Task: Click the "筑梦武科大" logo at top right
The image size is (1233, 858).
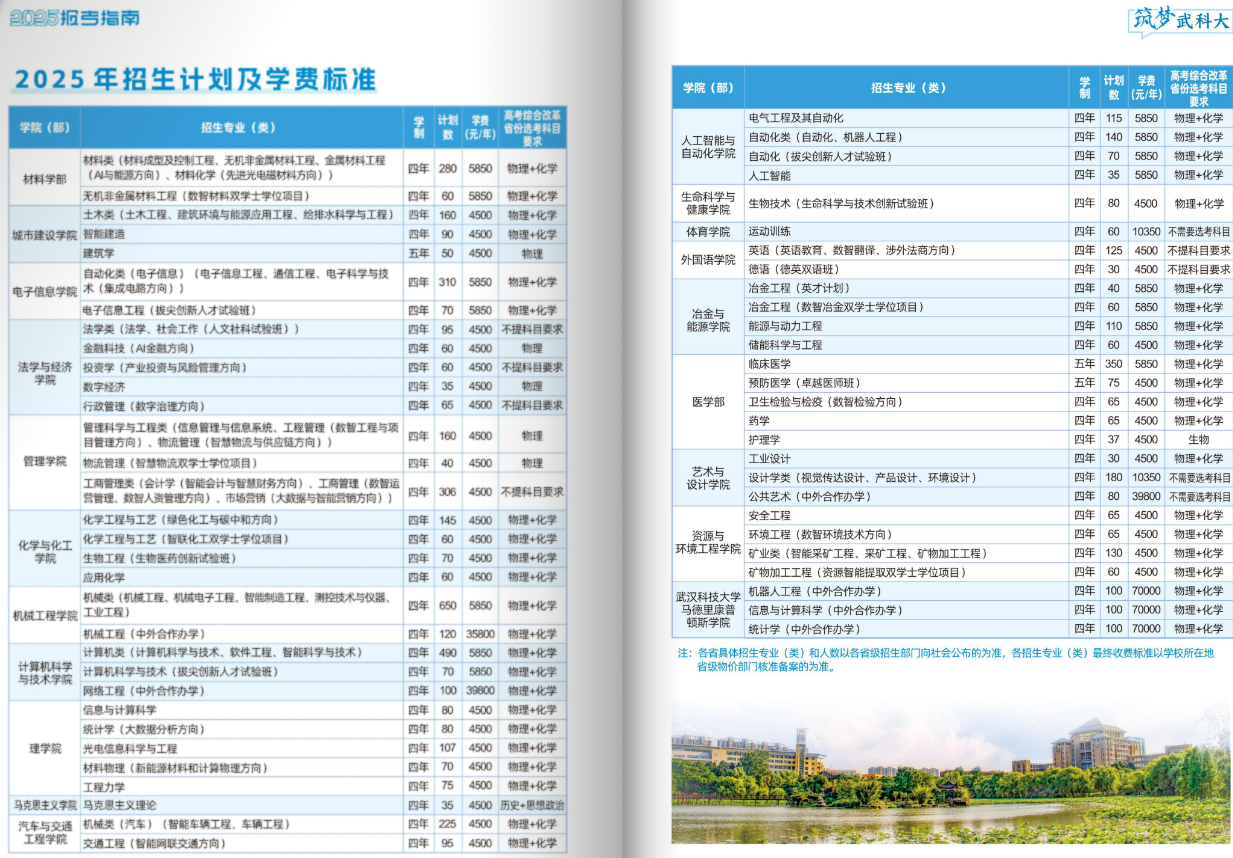Action: 1180,20
